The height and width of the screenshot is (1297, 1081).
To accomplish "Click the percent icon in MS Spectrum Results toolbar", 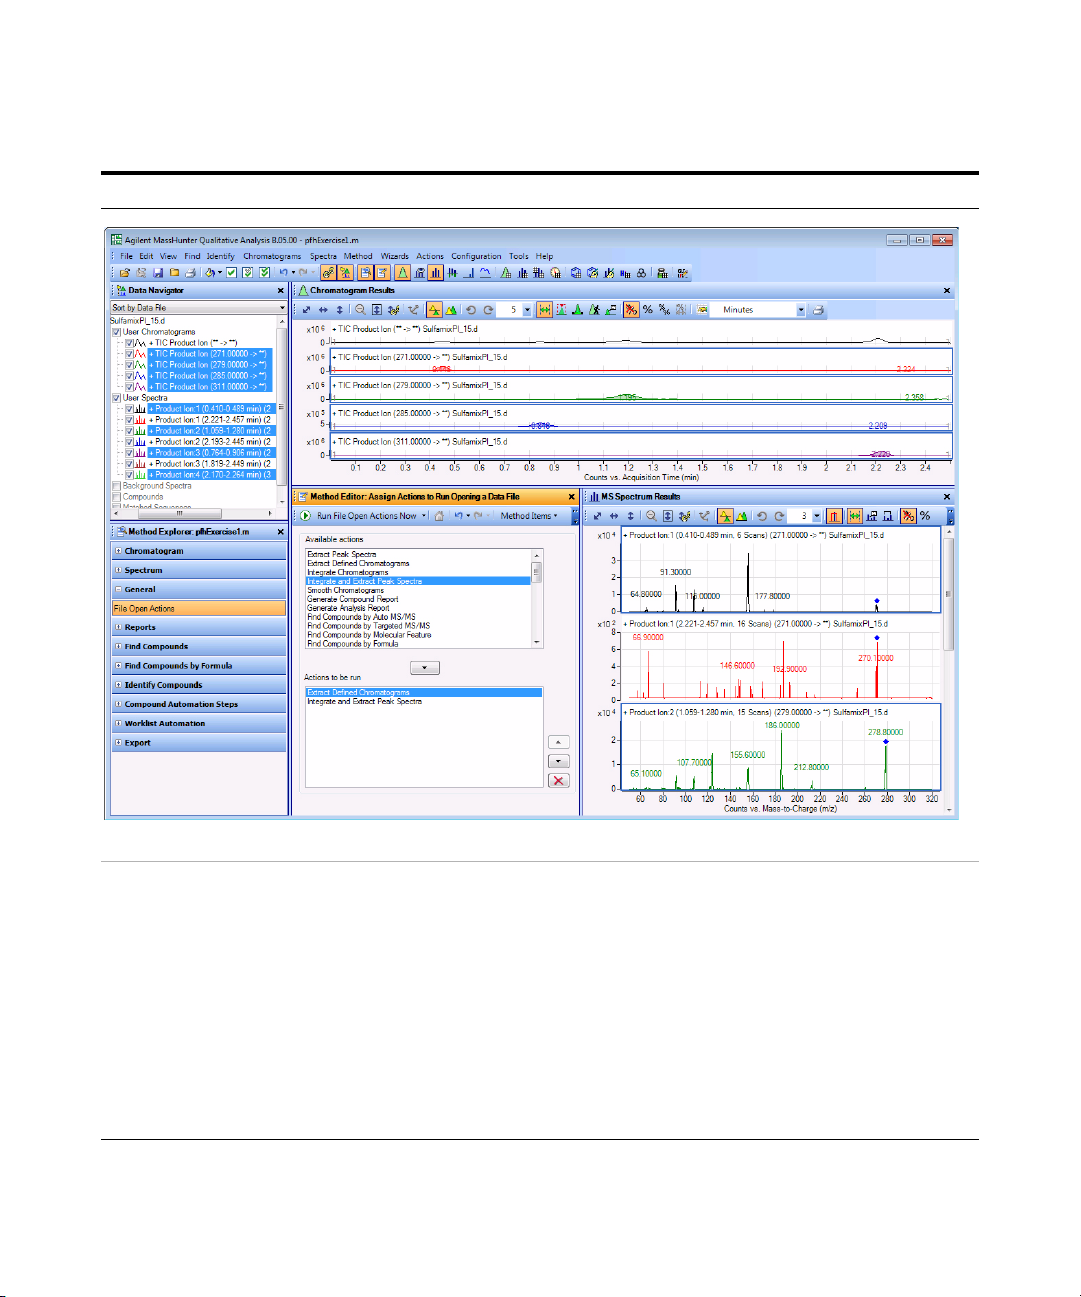I will click(925, 516).
